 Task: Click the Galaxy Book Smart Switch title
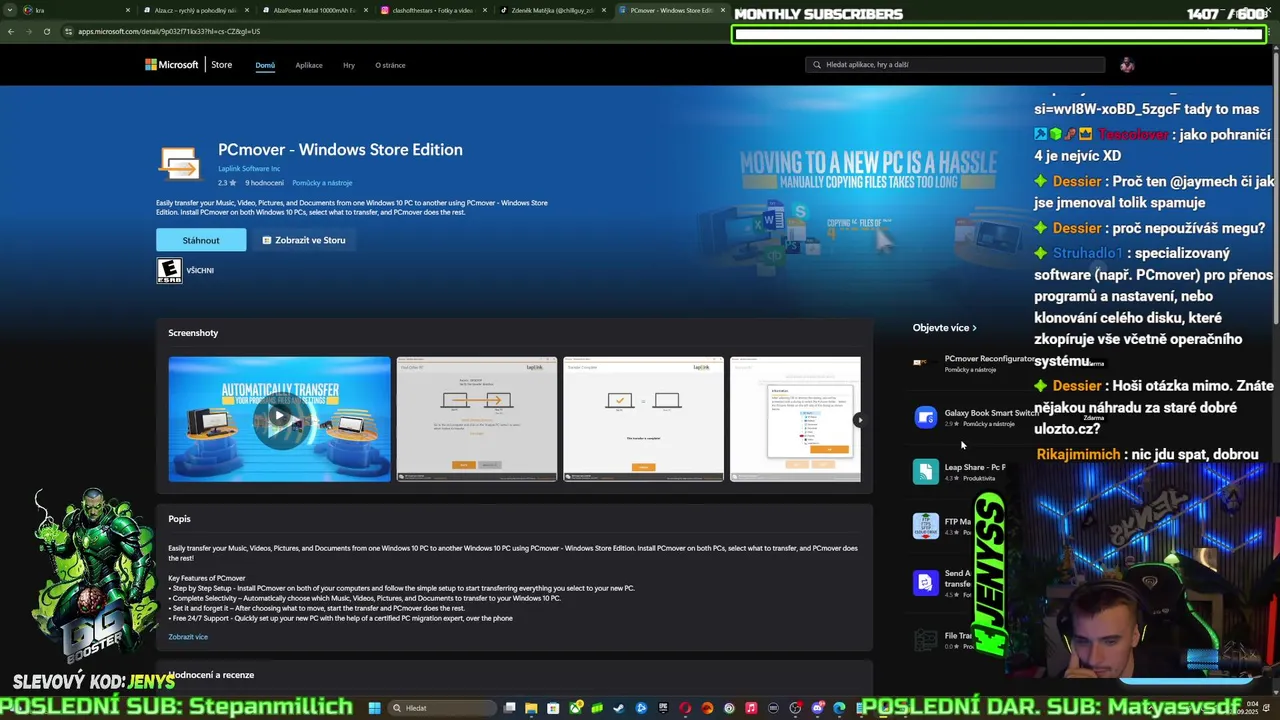click(x=991, y=412)
